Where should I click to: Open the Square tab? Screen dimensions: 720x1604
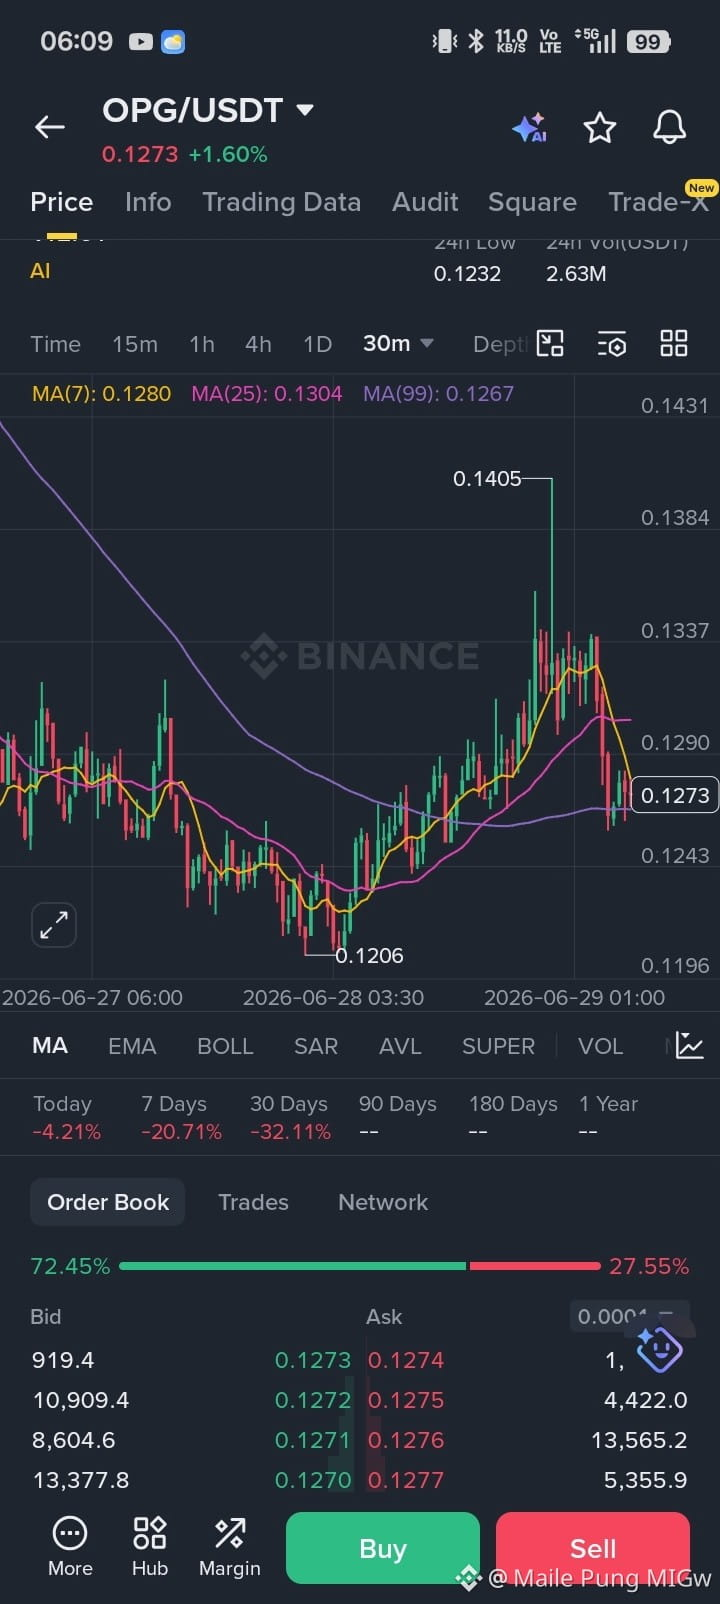pos(532,202)
